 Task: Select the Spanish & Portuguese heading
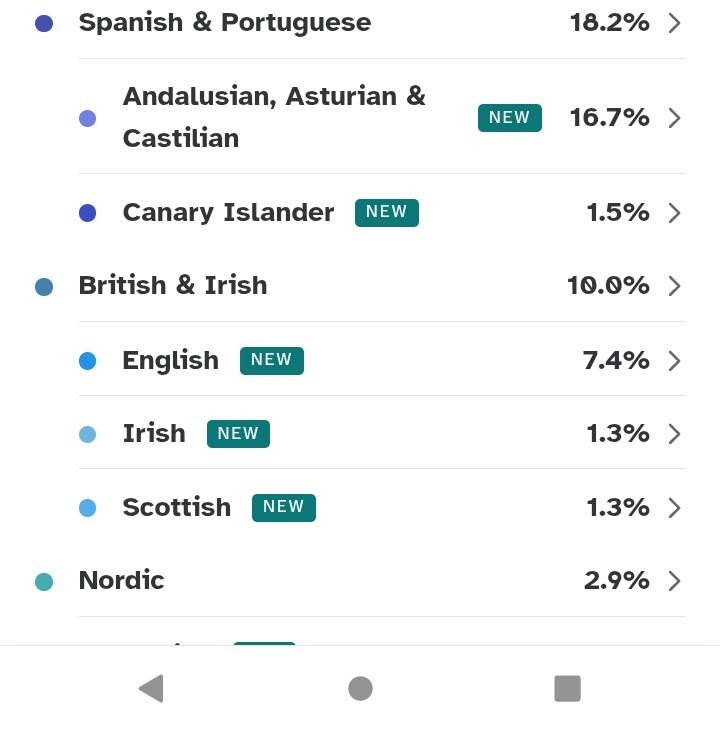pos(224,23)
